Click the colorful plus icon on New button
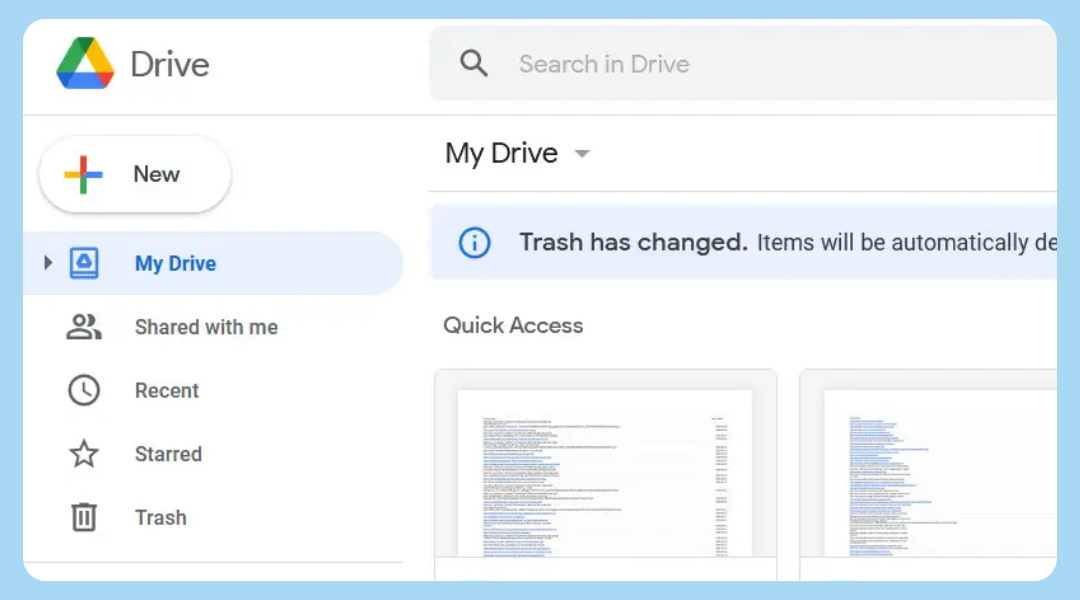The image size is (1080, 600). click(x=84, y=173)
